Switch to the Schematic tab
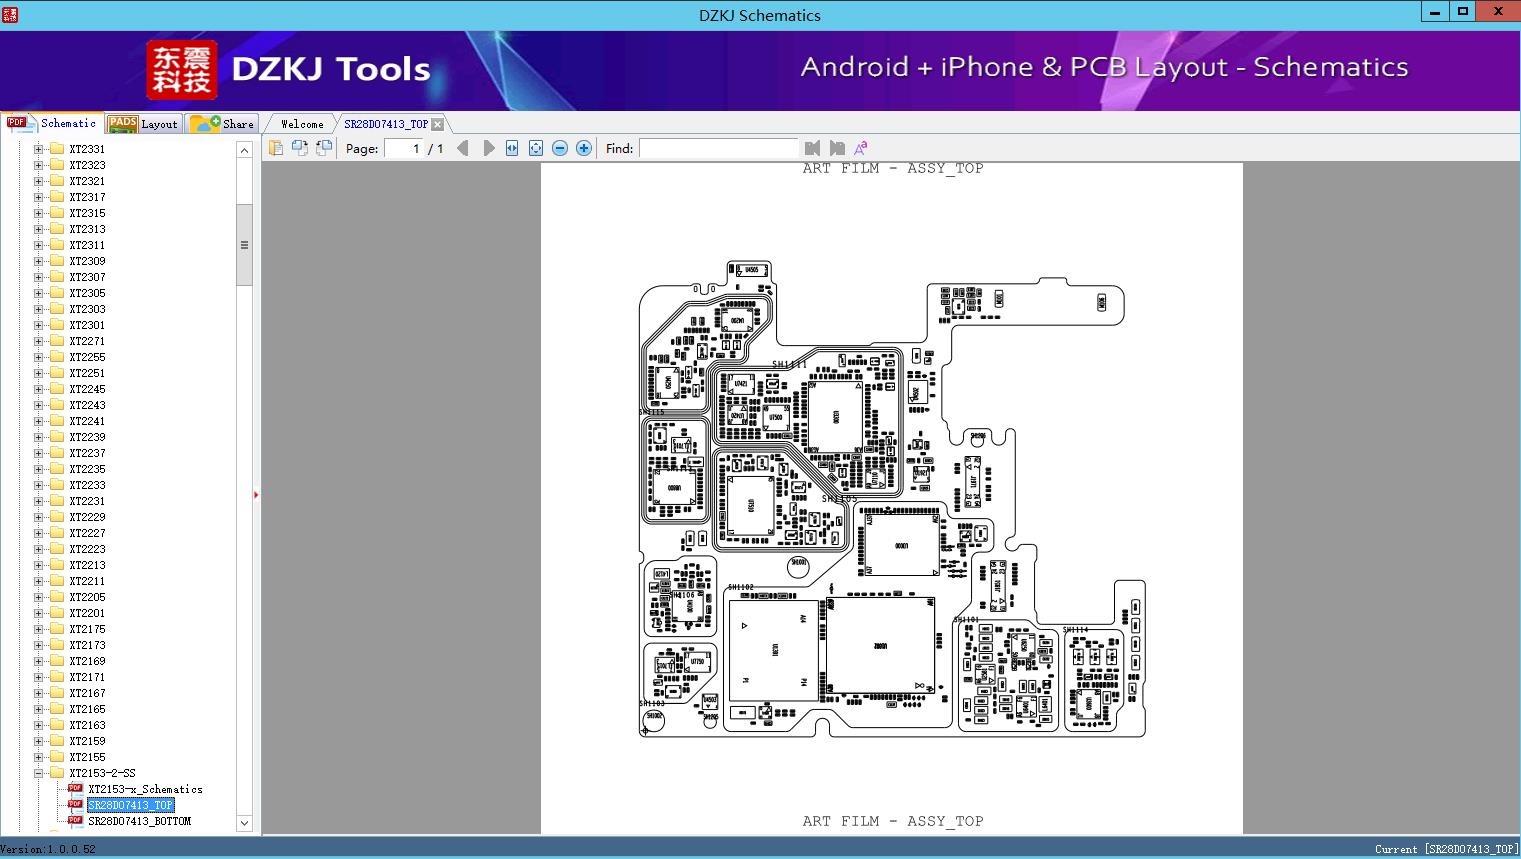This screenshot has width=1521, height=859. coord(52,123)
